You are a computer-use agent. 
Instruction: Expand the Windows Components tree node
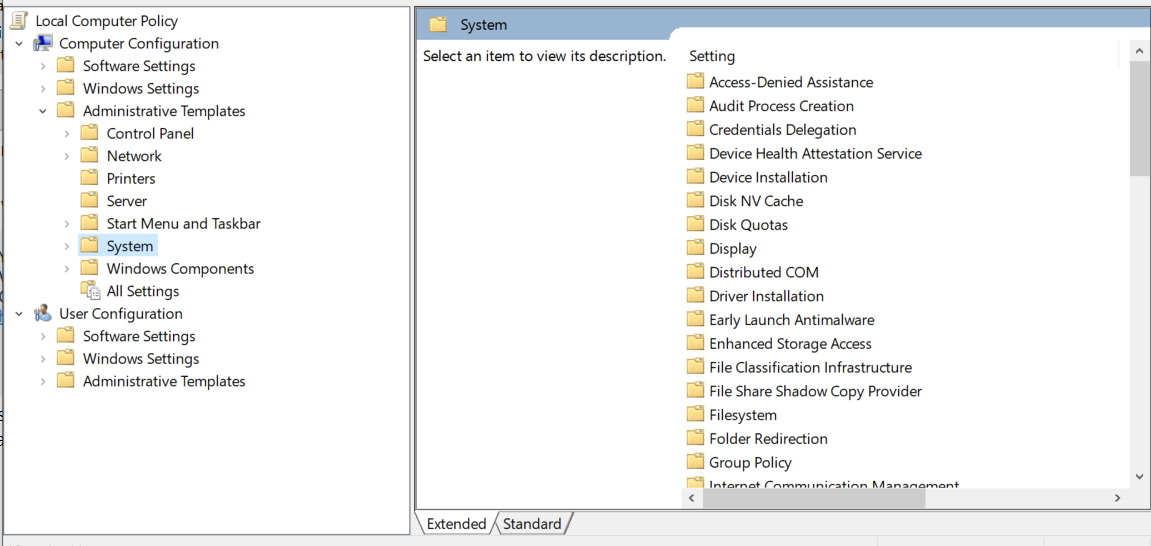tap(67, 269)
